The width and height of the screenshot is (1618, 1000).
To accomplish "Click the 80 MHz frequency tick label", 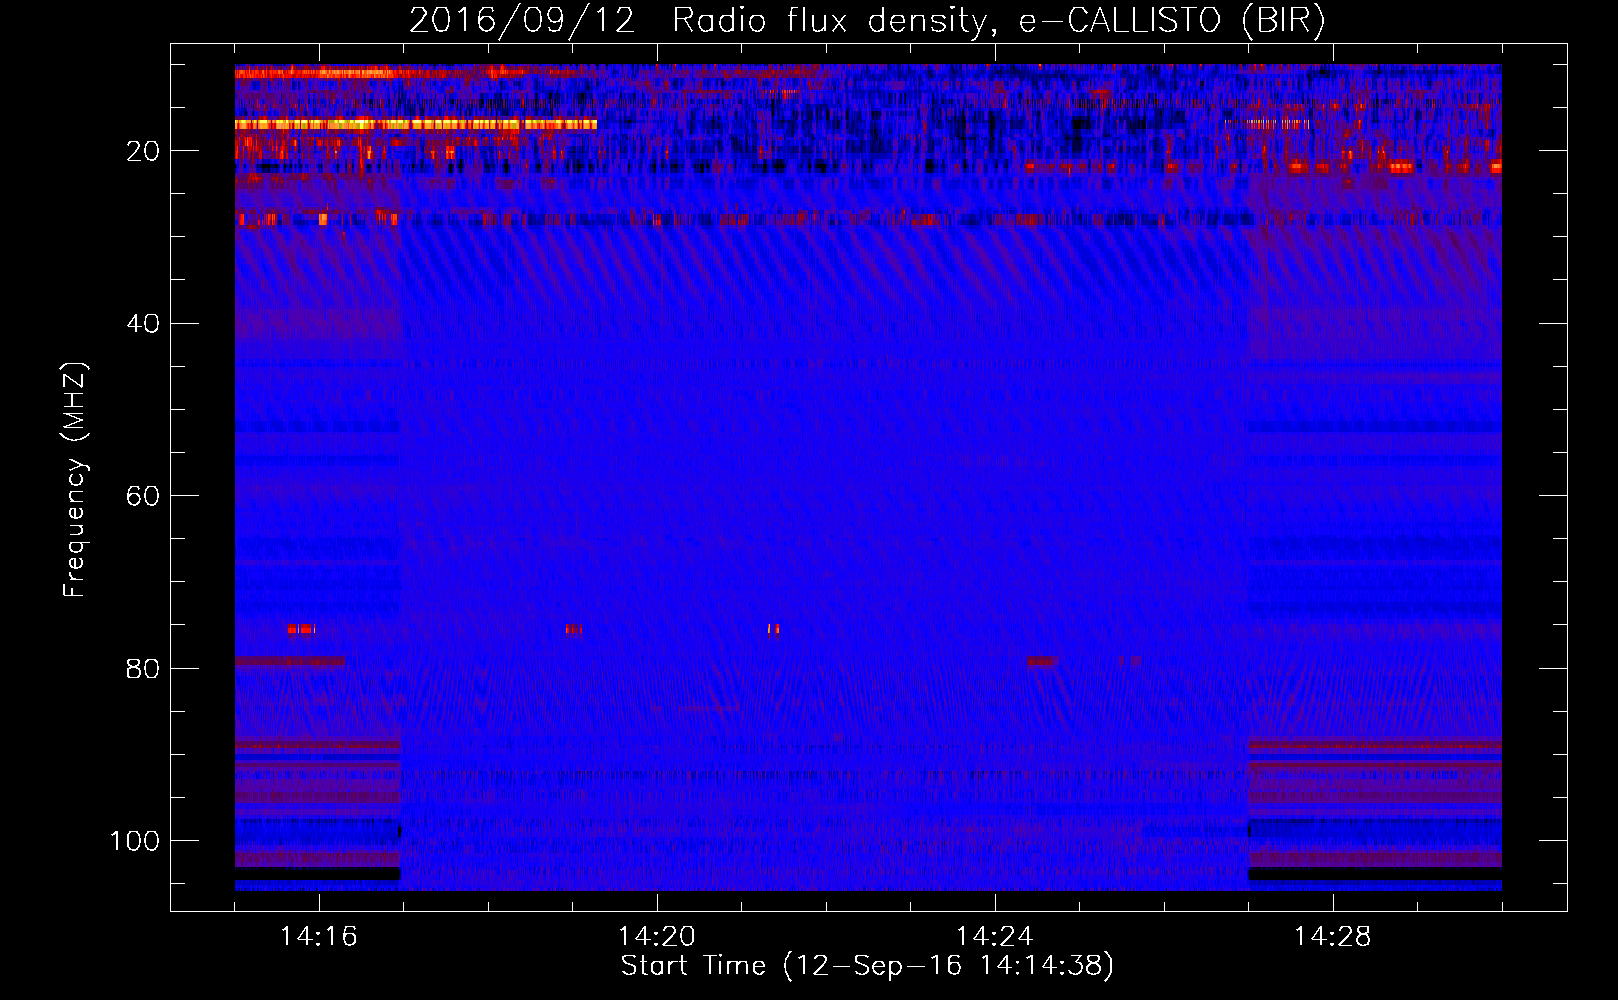I will click(x=144, y=668).
